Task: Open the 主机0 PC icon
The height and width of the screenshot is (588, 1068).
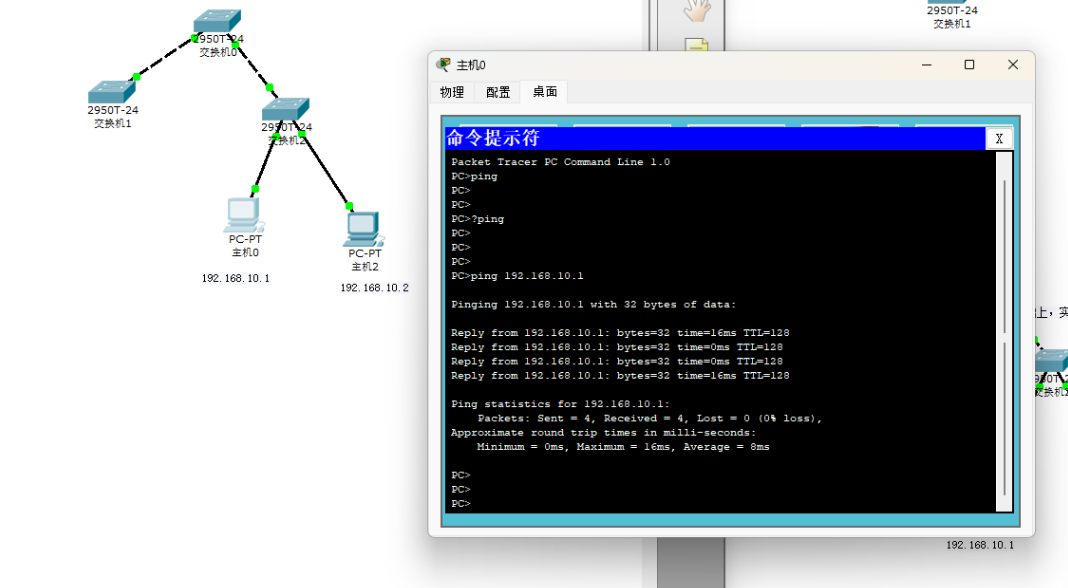Action: [244, 215]
